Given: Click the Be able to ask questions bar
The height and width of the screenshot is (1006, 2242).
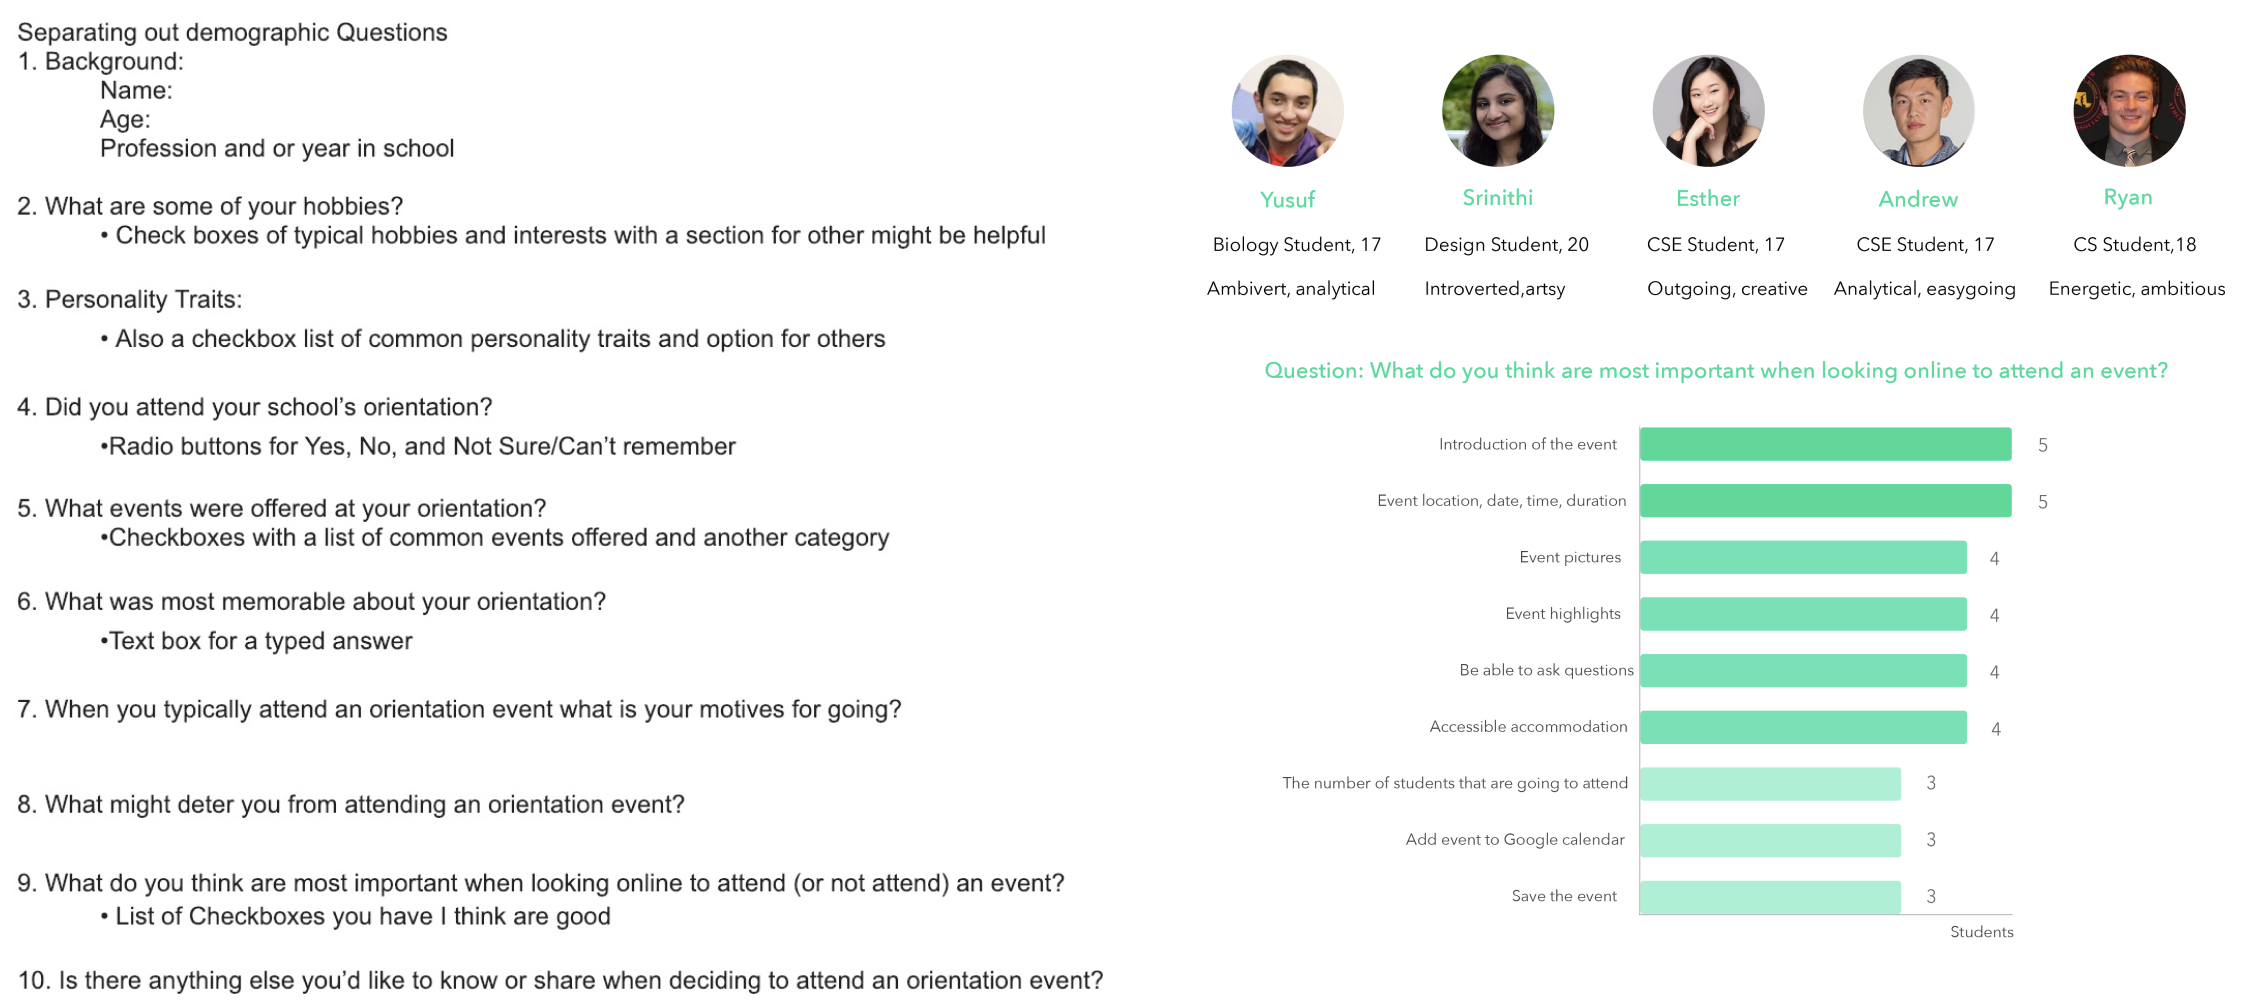Looking at the screenshot, I should coord(1803,670).
